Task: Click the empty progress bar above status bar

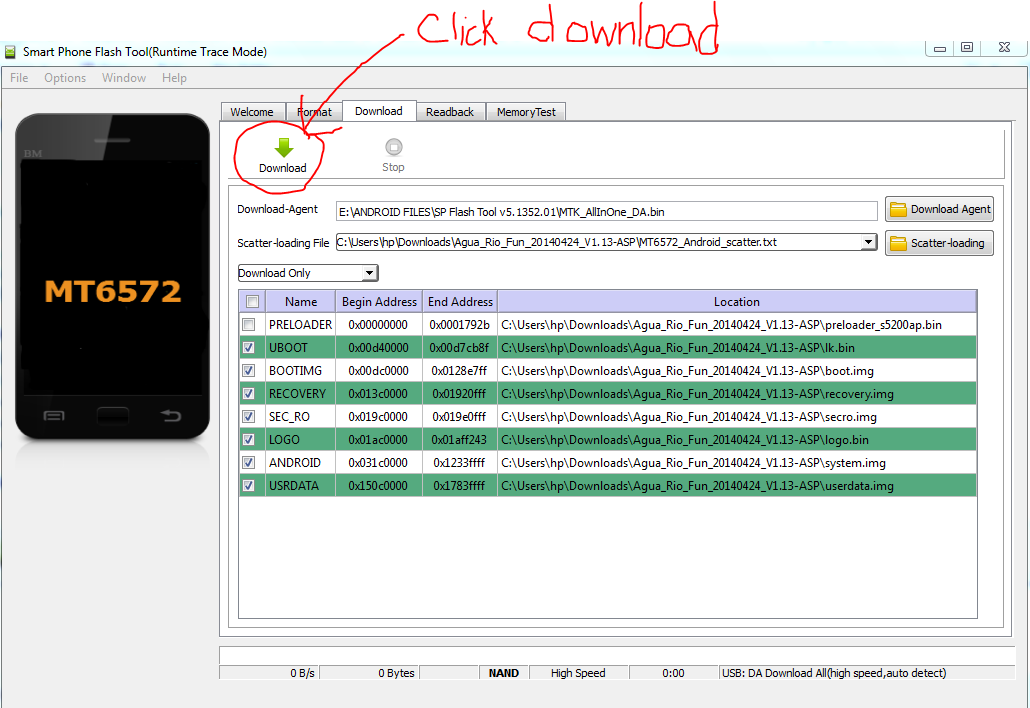Action: (617, 655)
